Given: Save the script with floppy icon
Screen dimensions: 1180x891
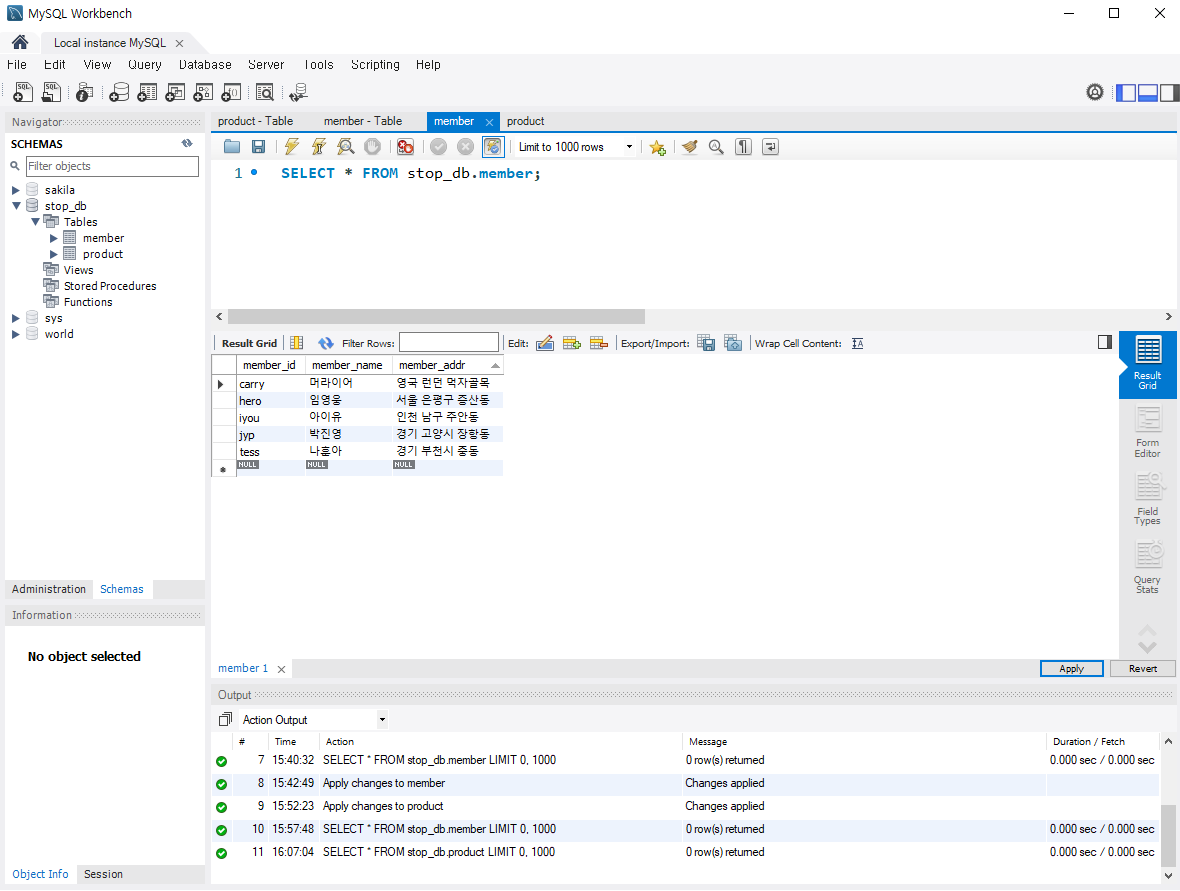Looking at the screenshot, I should [258, 147].
